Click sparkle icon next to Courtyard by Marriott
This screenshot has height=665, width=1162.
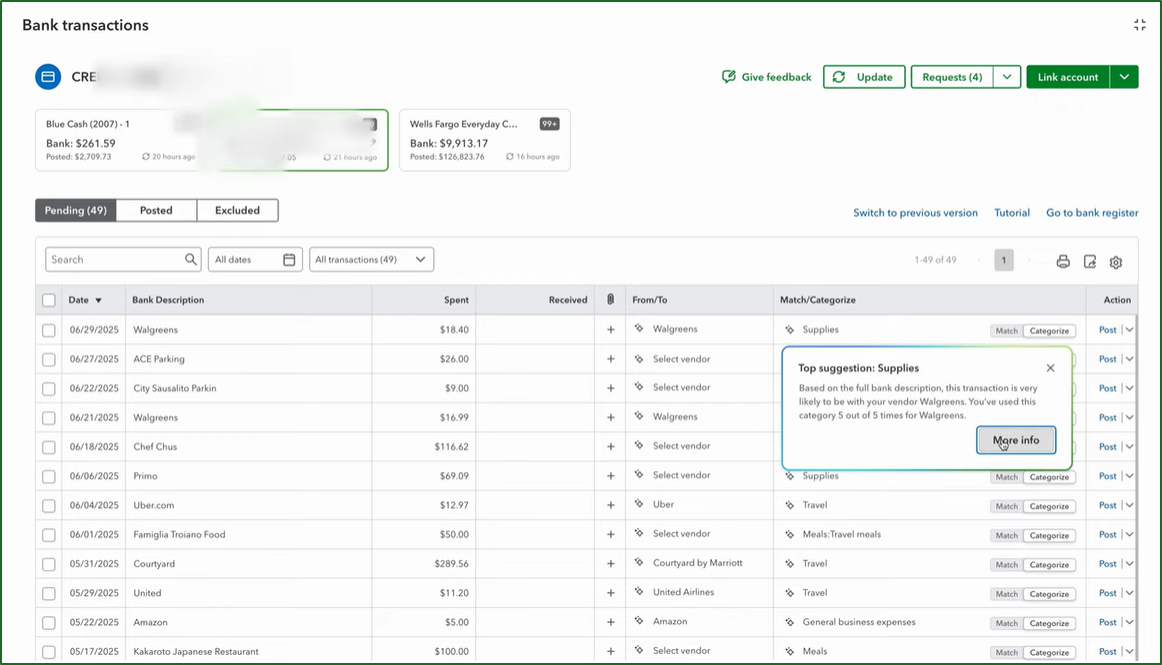pyautogui.click(x=639, y=563)
